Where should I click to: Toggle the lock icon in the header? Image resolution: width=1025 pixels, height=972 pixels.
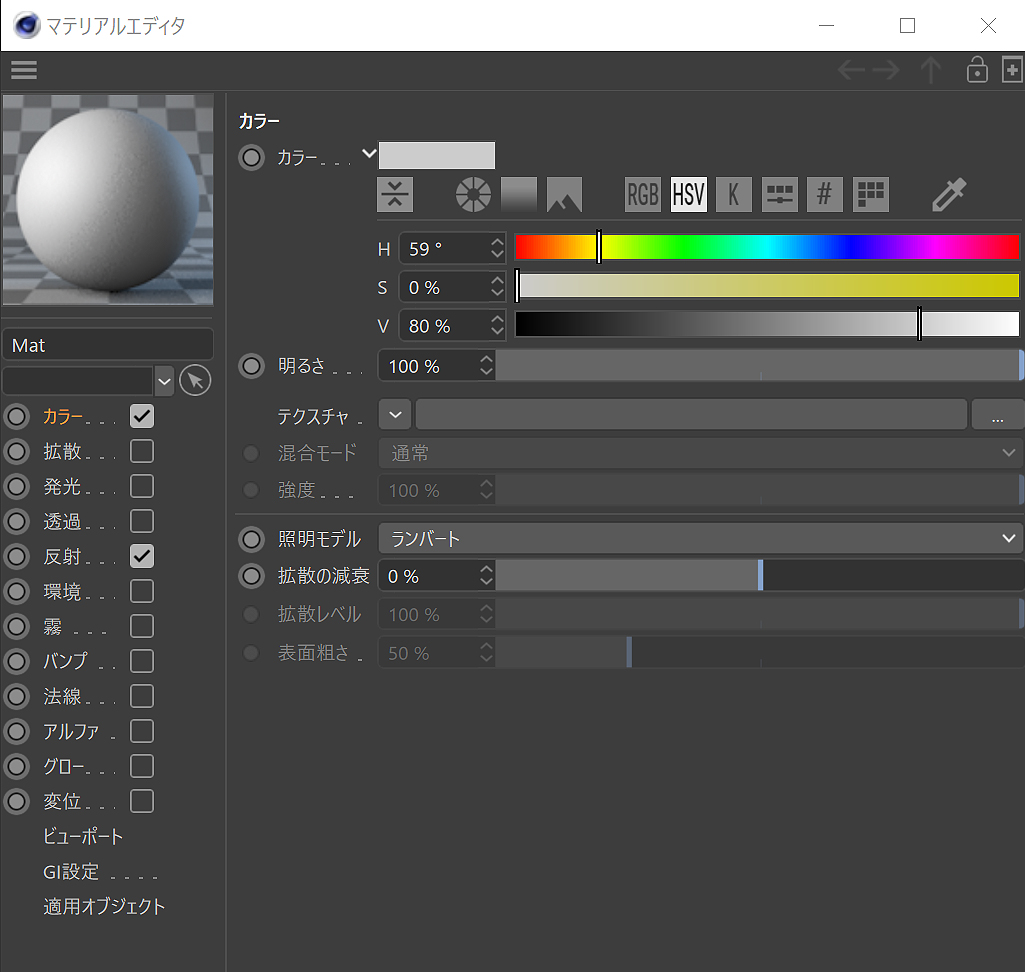[976, 70]
